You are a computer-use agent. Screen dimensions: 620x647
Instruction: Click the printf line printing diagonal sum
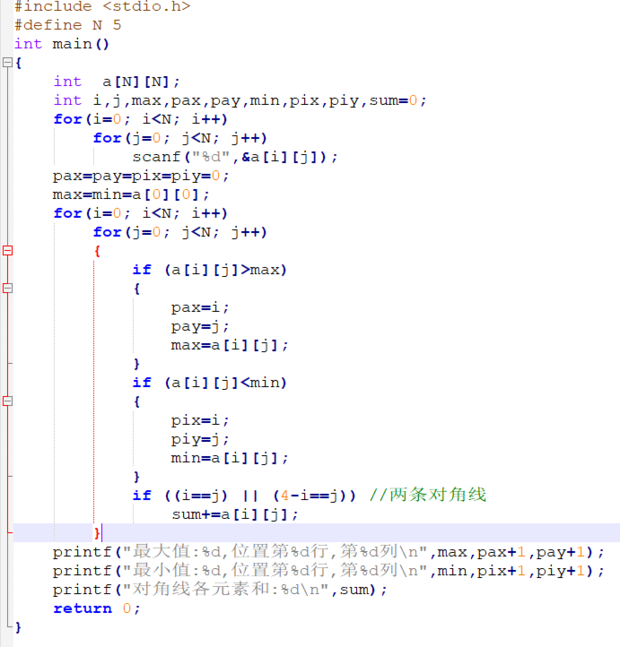(x=220, y=590)
